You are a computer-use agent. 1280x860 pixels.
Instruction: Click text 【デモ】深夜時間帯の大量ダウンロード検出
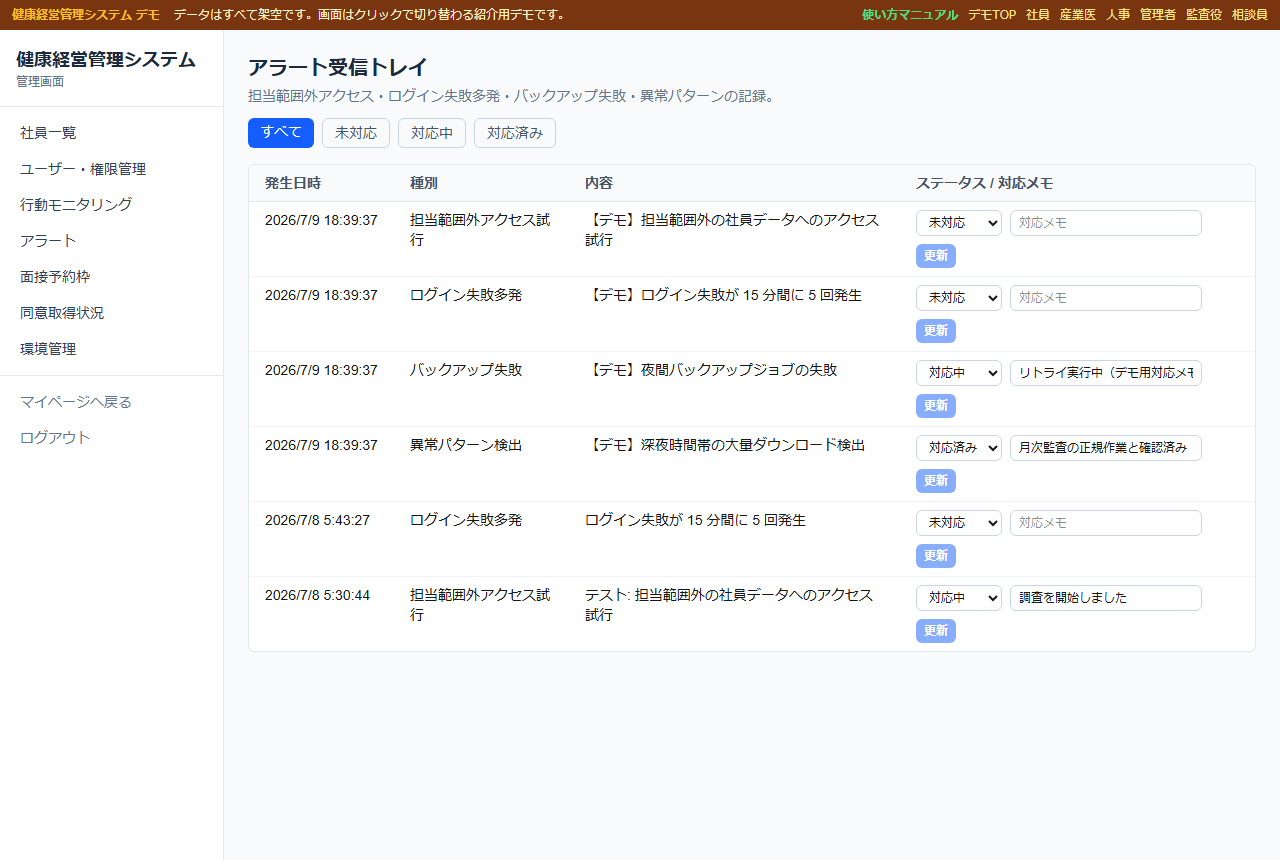tap(725, 445)
